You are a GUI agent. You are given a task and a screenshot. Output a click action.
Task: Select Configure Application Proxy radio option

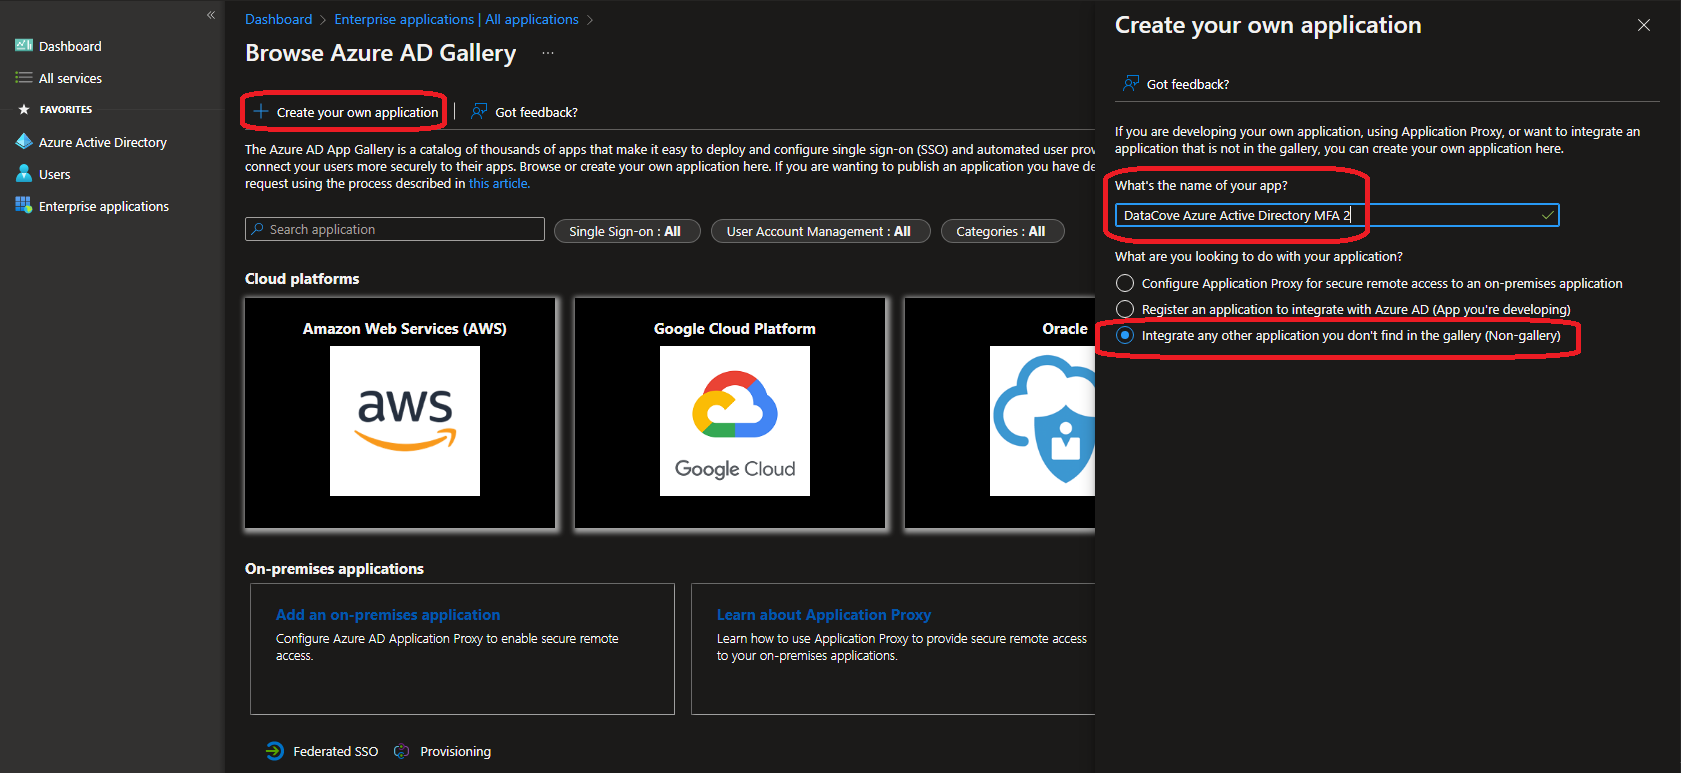click(x=1125, y=283)
